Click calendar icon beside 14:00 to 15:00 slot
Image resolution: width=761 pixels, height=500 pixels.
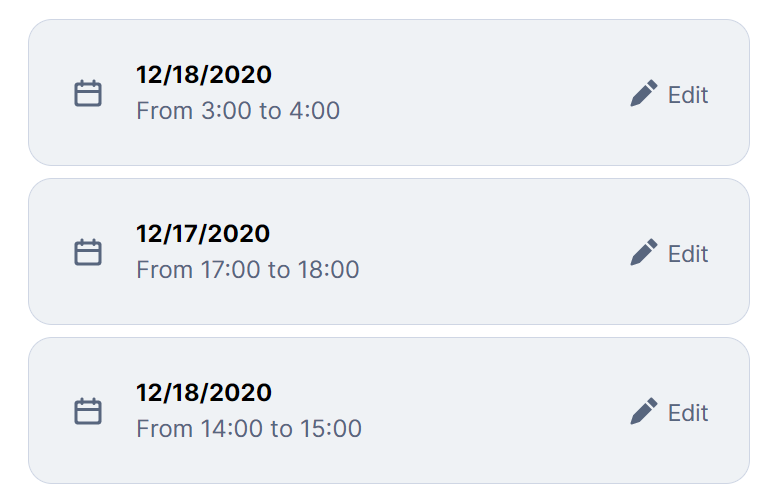click(88, 411)
